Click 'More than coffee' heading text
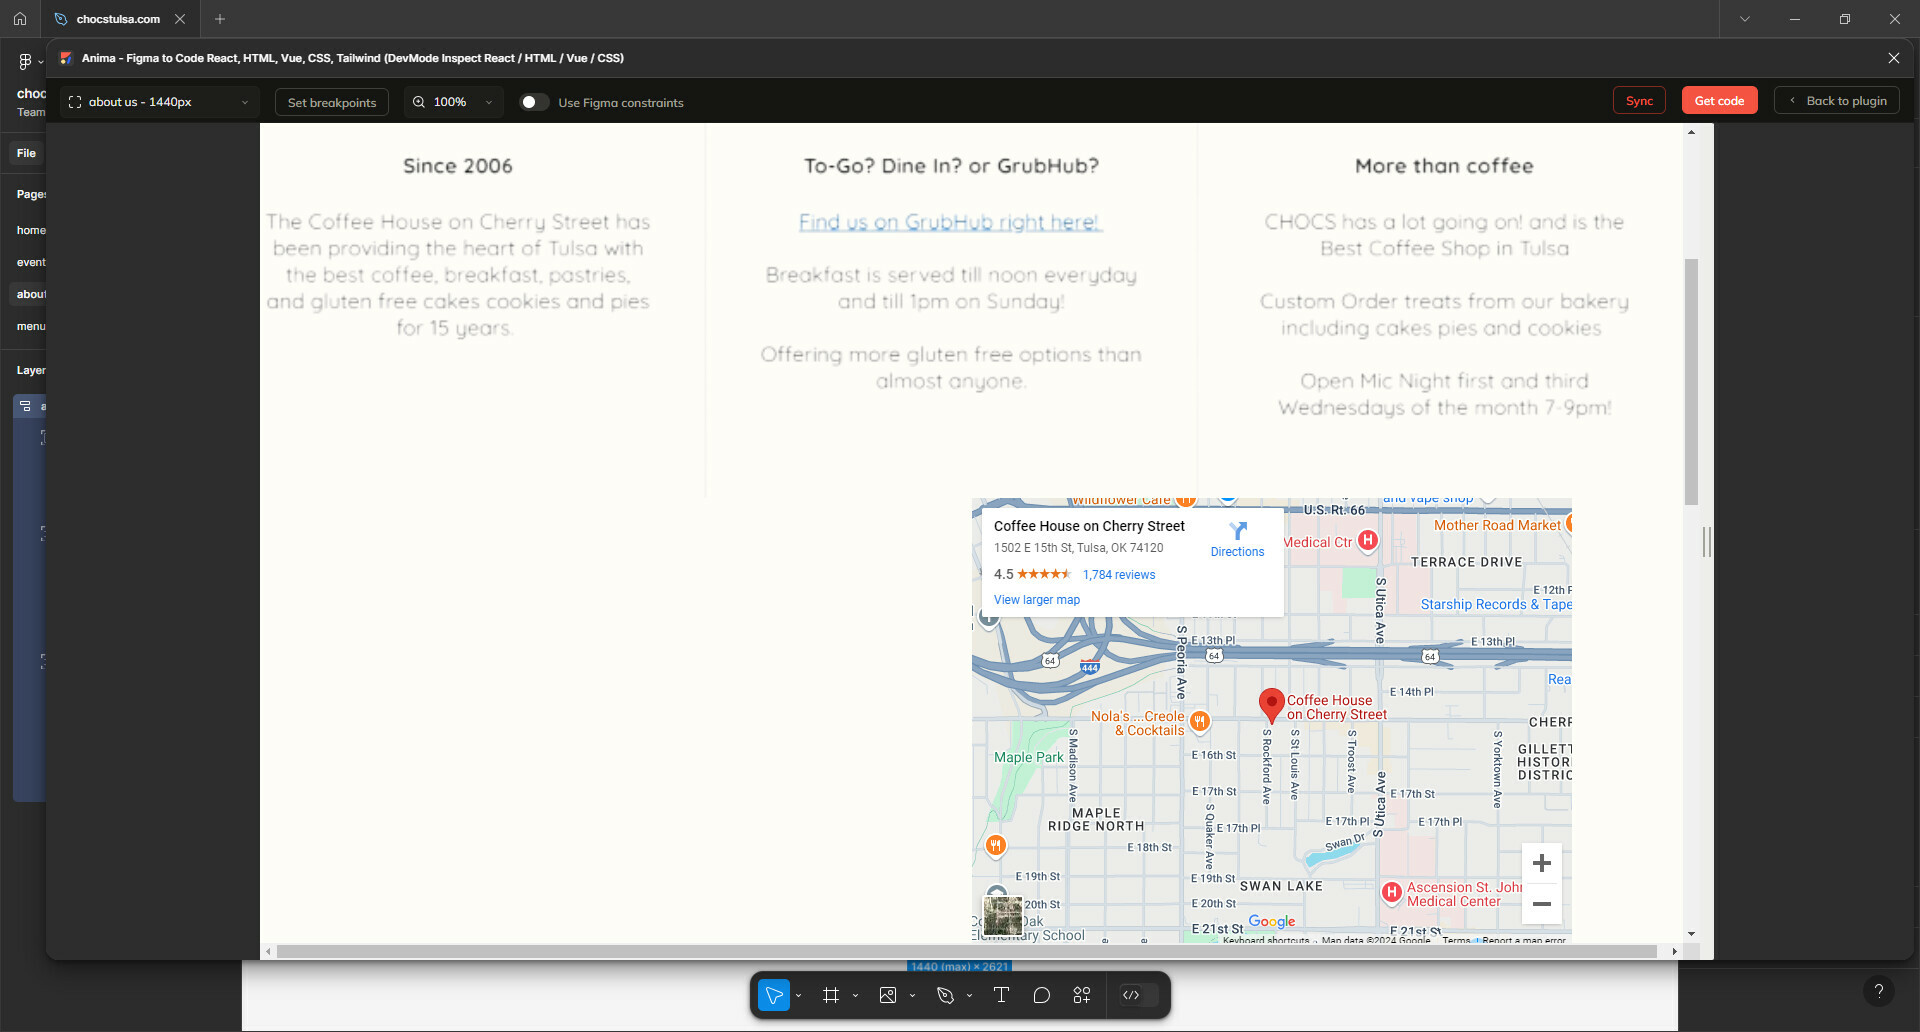 point(1444,166)
